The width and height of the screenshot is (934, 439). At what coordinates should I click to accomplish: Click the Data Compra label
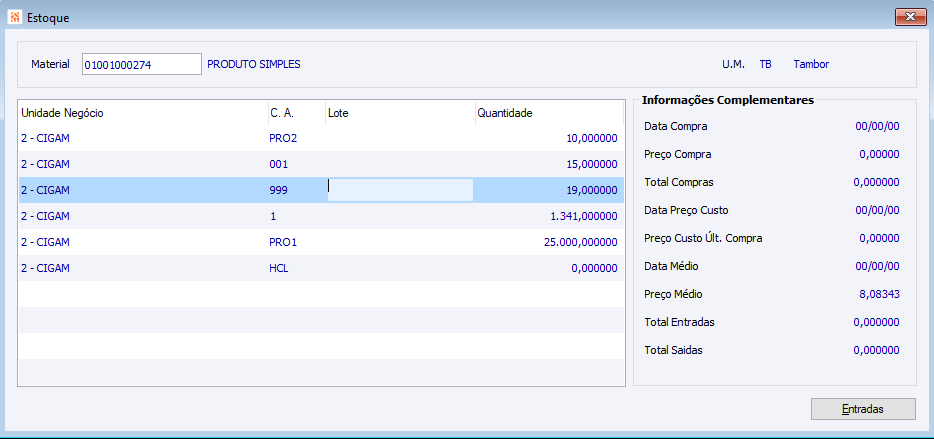[676, 126]
